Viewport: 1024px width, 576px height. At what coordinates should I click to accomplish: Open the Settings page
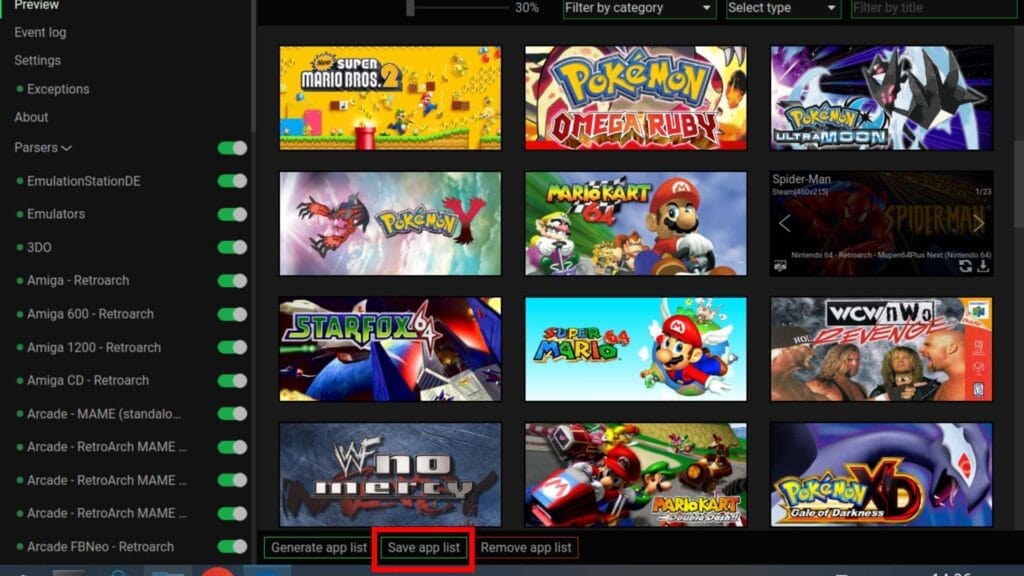point(37,60)
